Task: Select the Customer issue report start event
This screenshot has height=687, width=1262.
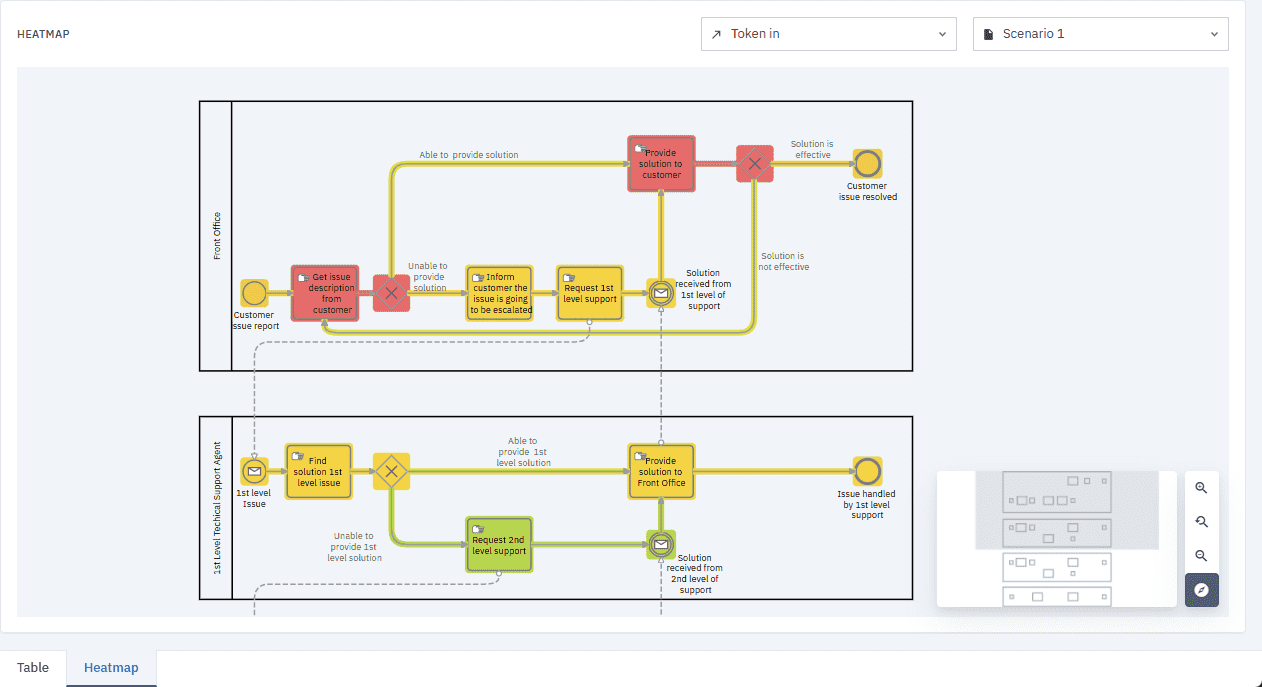Action: [254, 293]
